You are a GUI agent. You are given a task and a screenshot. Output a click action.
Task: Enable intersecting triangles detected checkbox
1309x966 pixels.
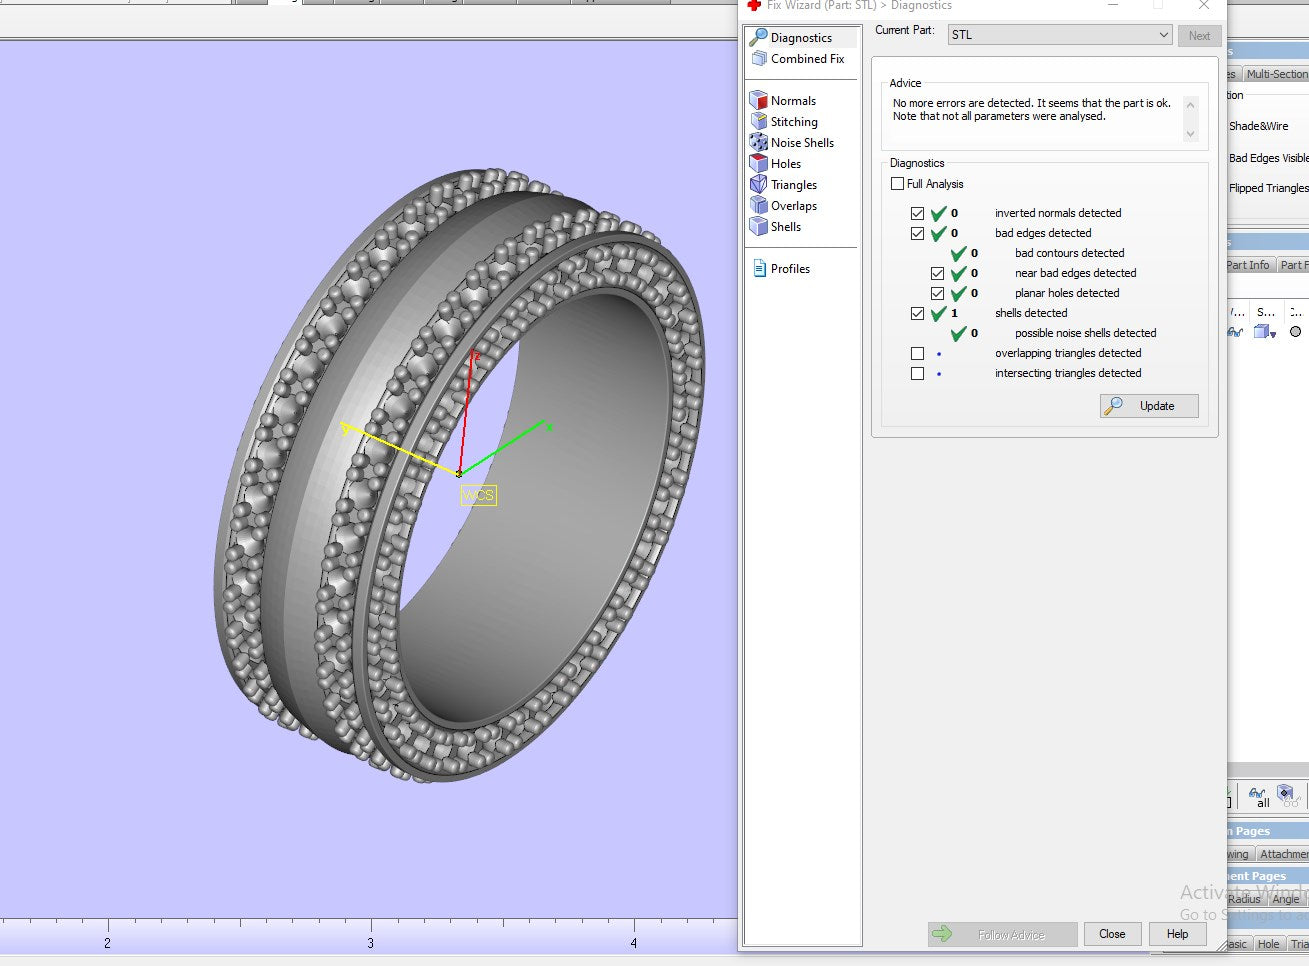pyautogui.click(x=917, y=373)
